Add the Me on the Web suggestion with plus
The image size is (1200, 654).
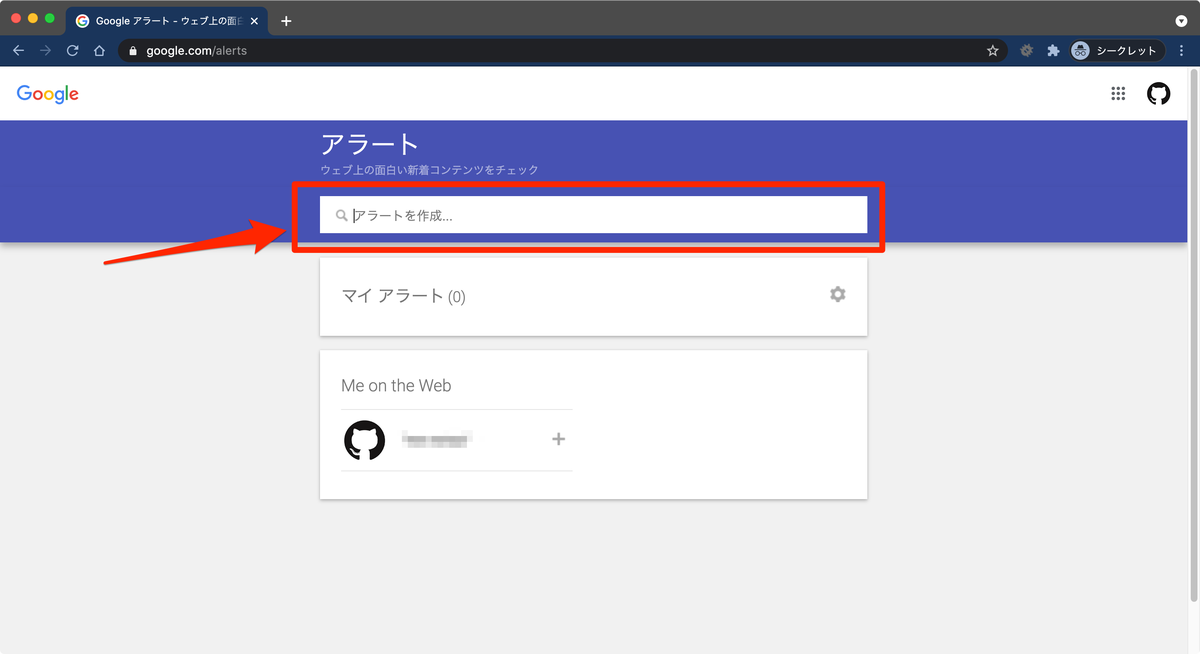(x=559, y=439)
